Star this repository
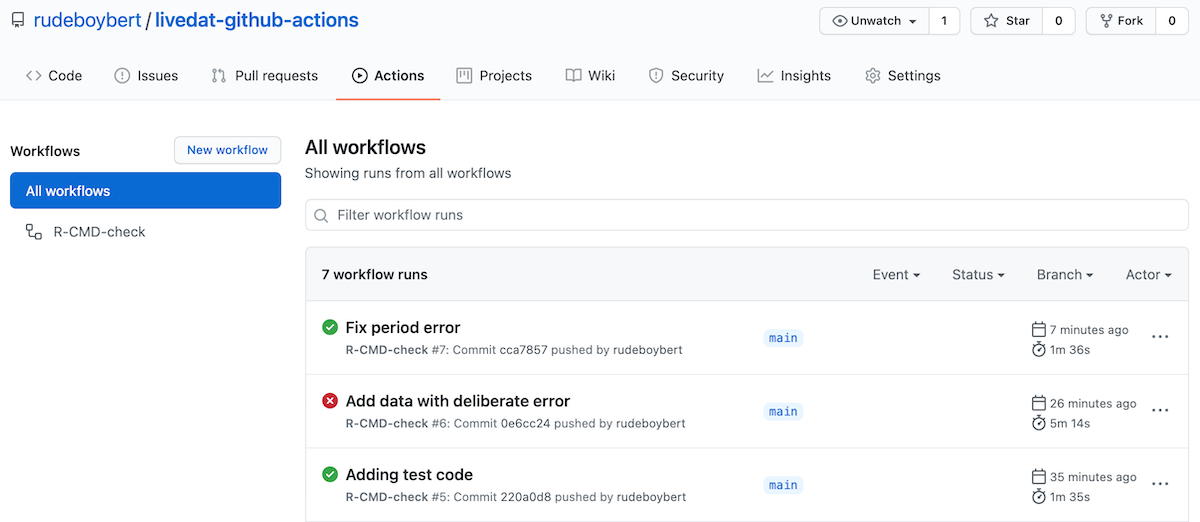The height and width of the screenshot is (522, 1200). click(1007, 21)
